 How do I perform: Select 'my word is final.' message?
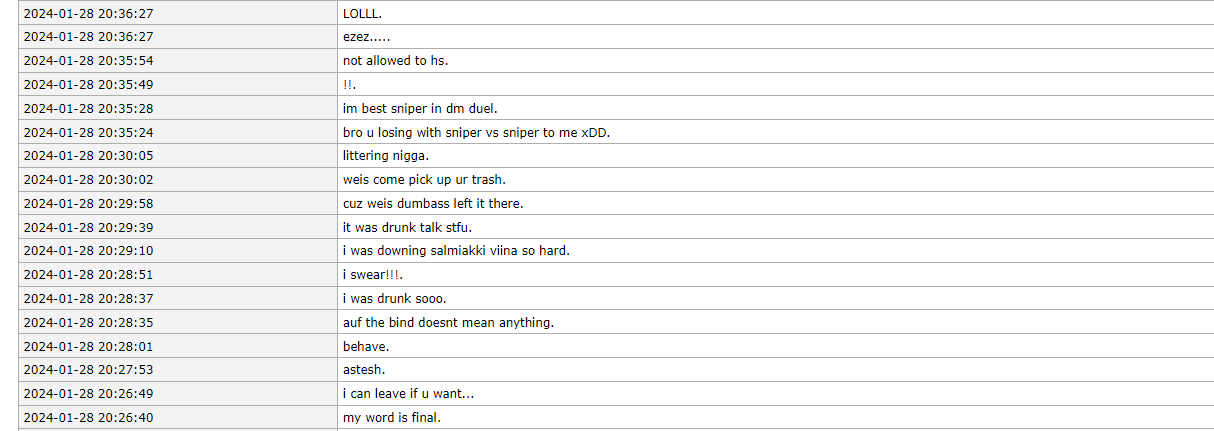[392, 418]
